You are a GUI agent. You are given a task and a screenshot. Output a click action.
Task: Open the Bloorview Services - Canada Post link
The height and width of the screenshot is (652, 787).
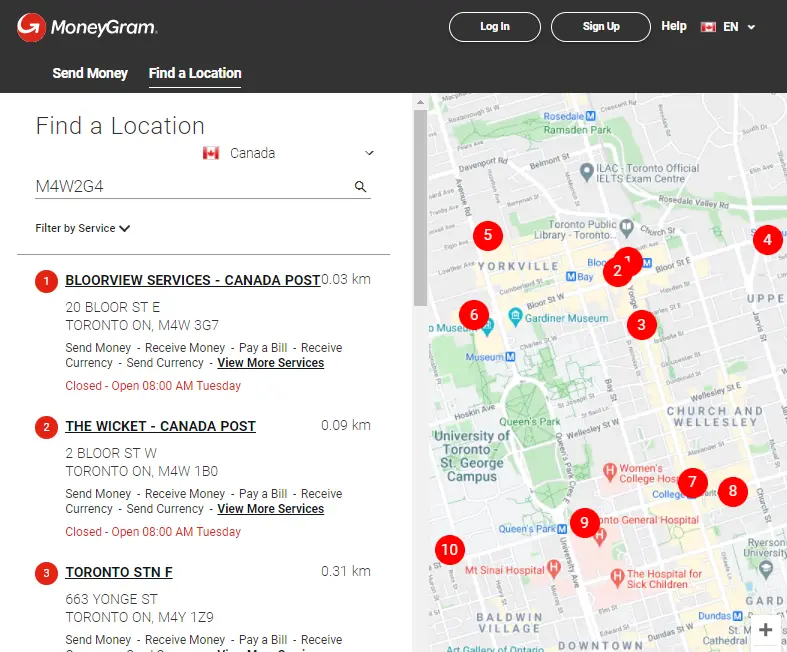pos(192,280)
